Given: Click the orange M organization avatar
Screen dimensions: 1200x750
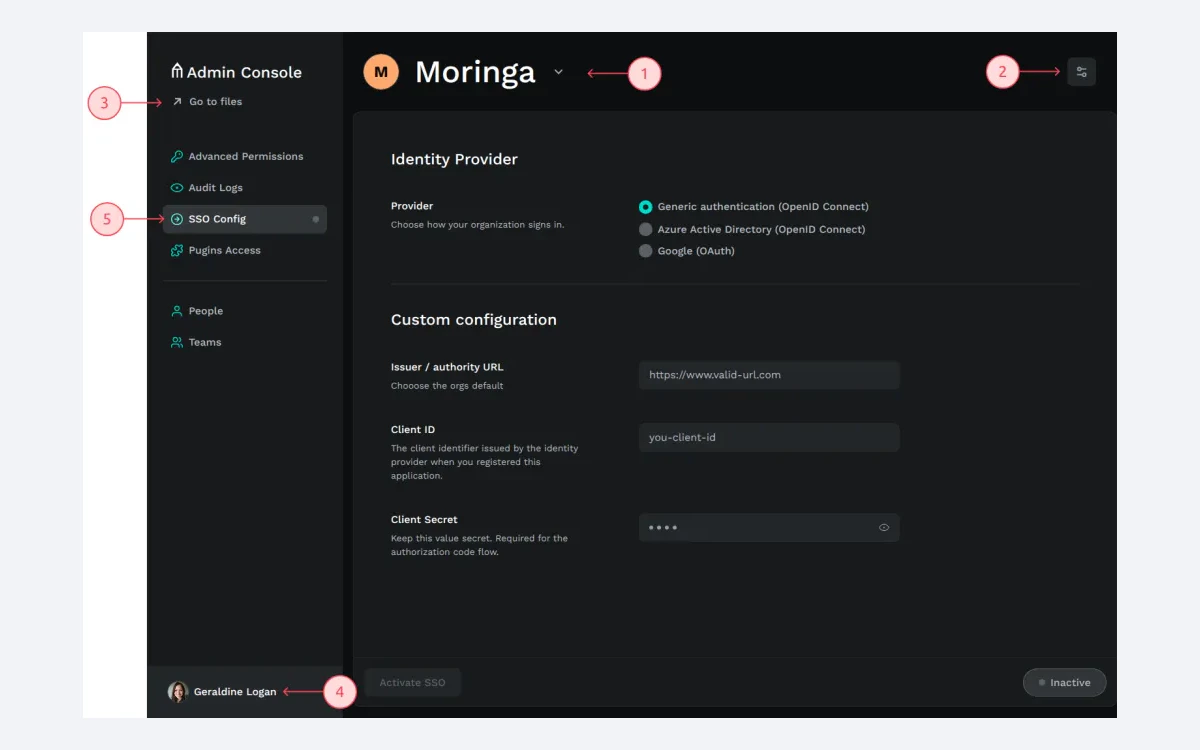Looking at the screenshot, I should pos(381,72).
